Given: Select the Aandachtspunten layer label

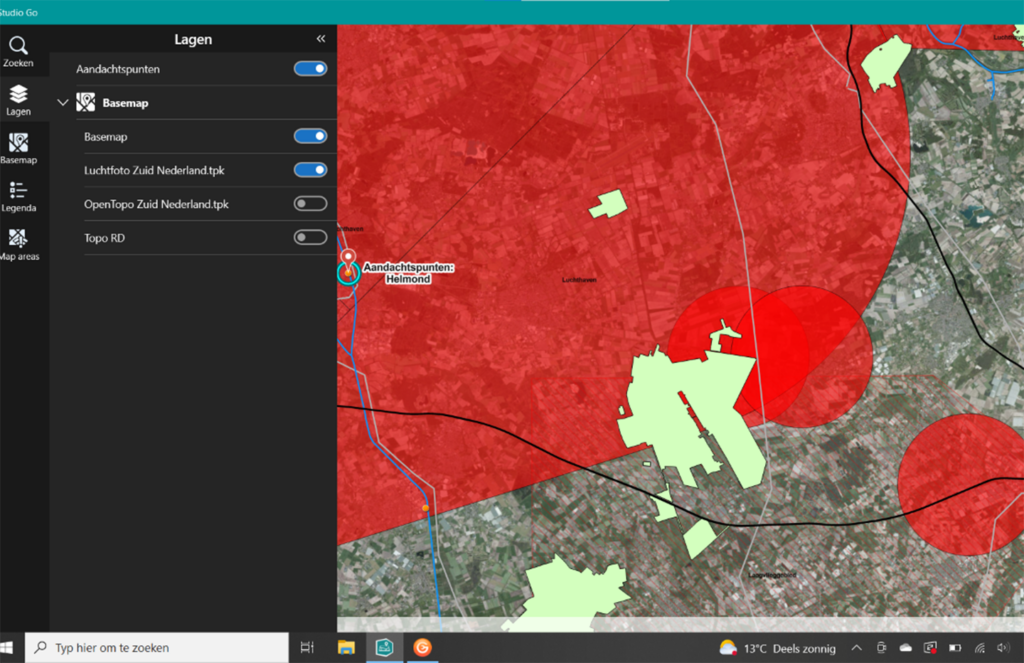Looking at the screenshot, I should [x=118, y=69].
